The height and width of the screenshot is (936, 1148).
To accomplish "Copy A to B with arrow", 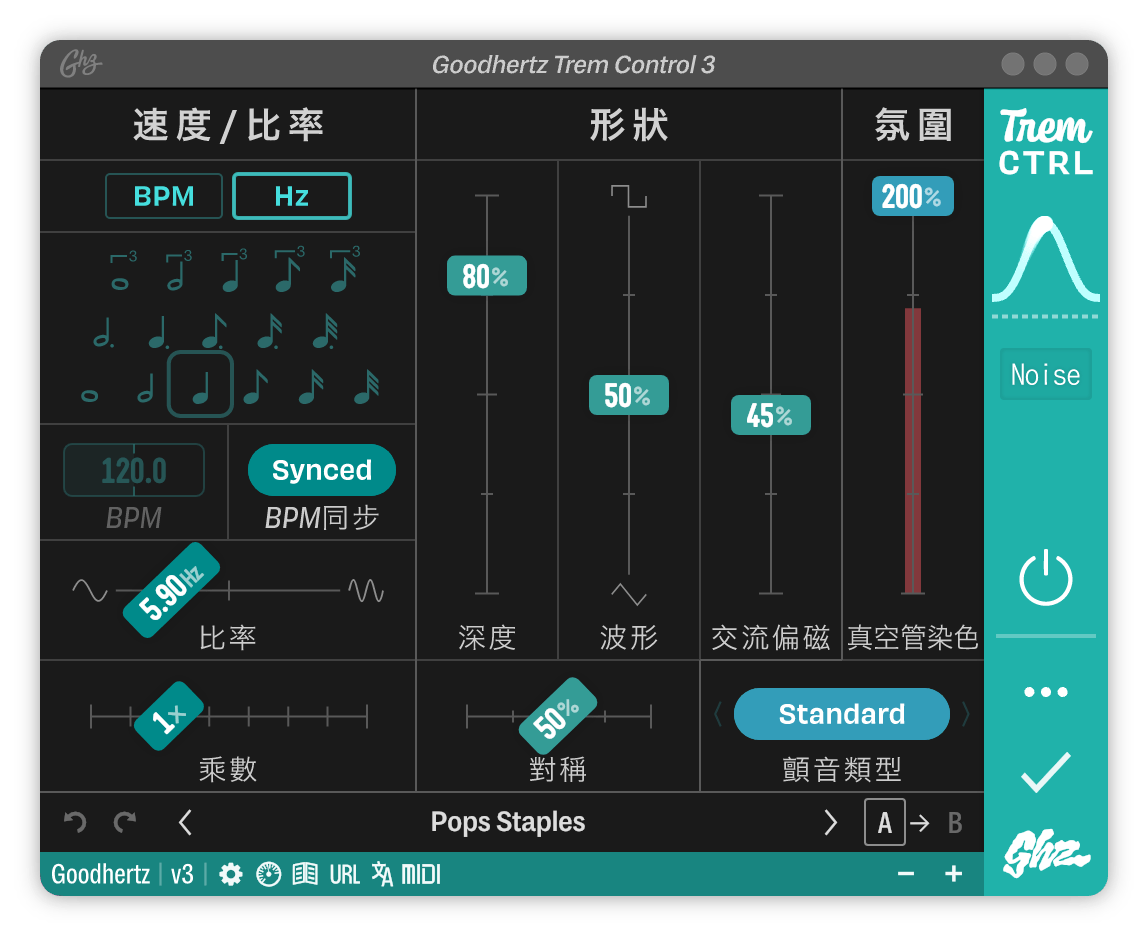I will coord(920,823).
